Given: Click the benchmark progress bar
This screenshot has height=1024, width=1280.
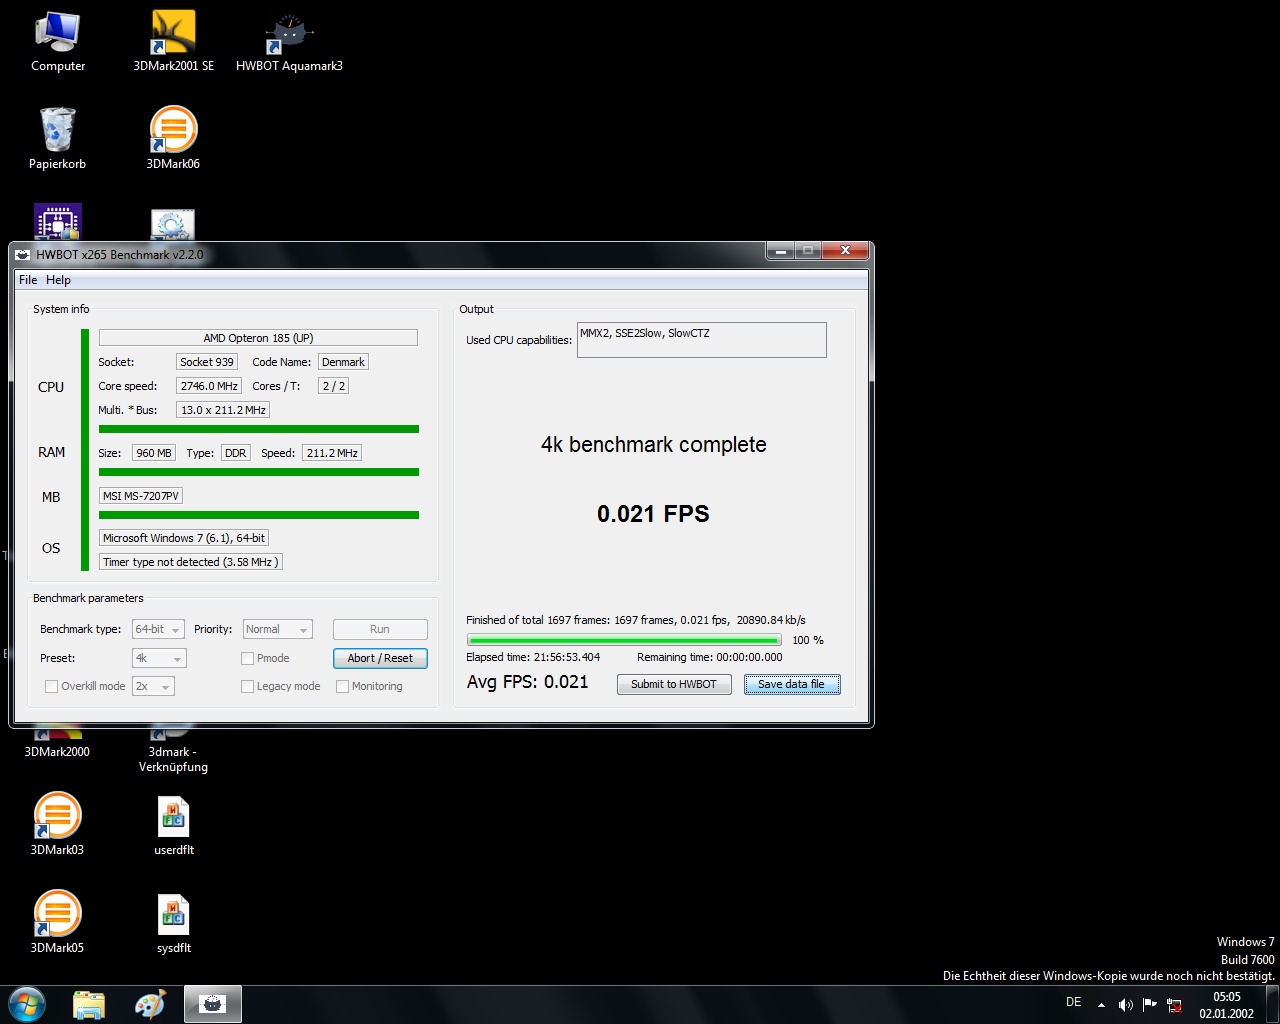Looking at the screenshot, I should pos(624,640).
